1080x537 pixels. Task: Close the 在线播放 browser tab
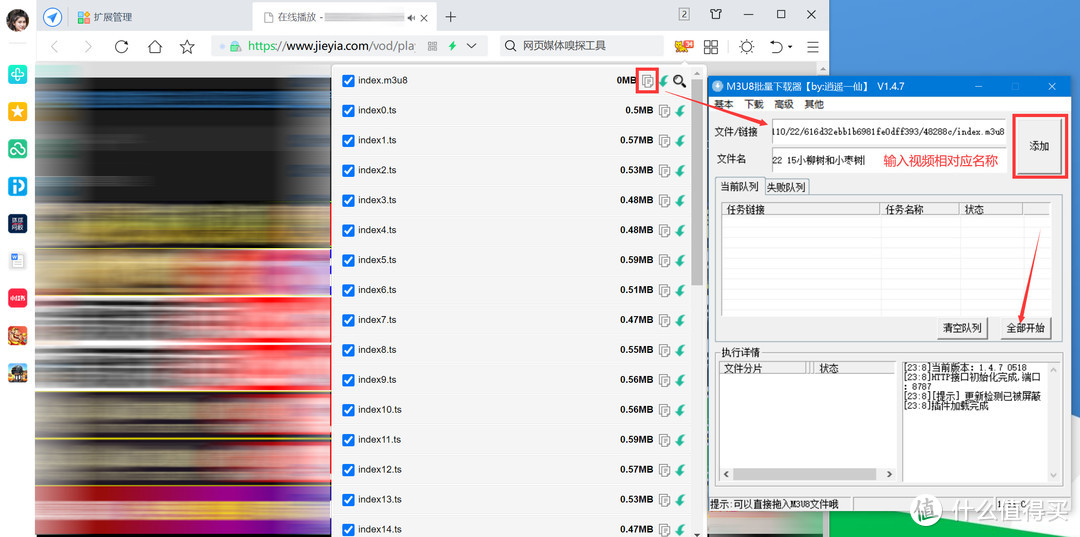[424, 17]
